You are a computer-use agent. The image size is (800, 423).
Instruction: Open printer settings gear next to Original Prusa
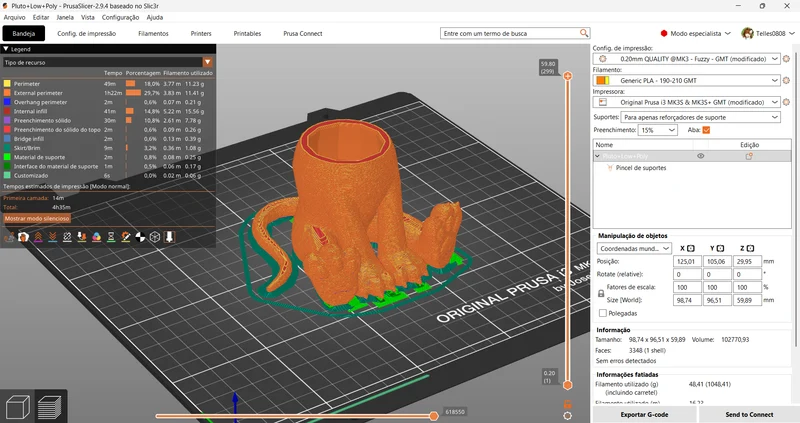[786, 102]
